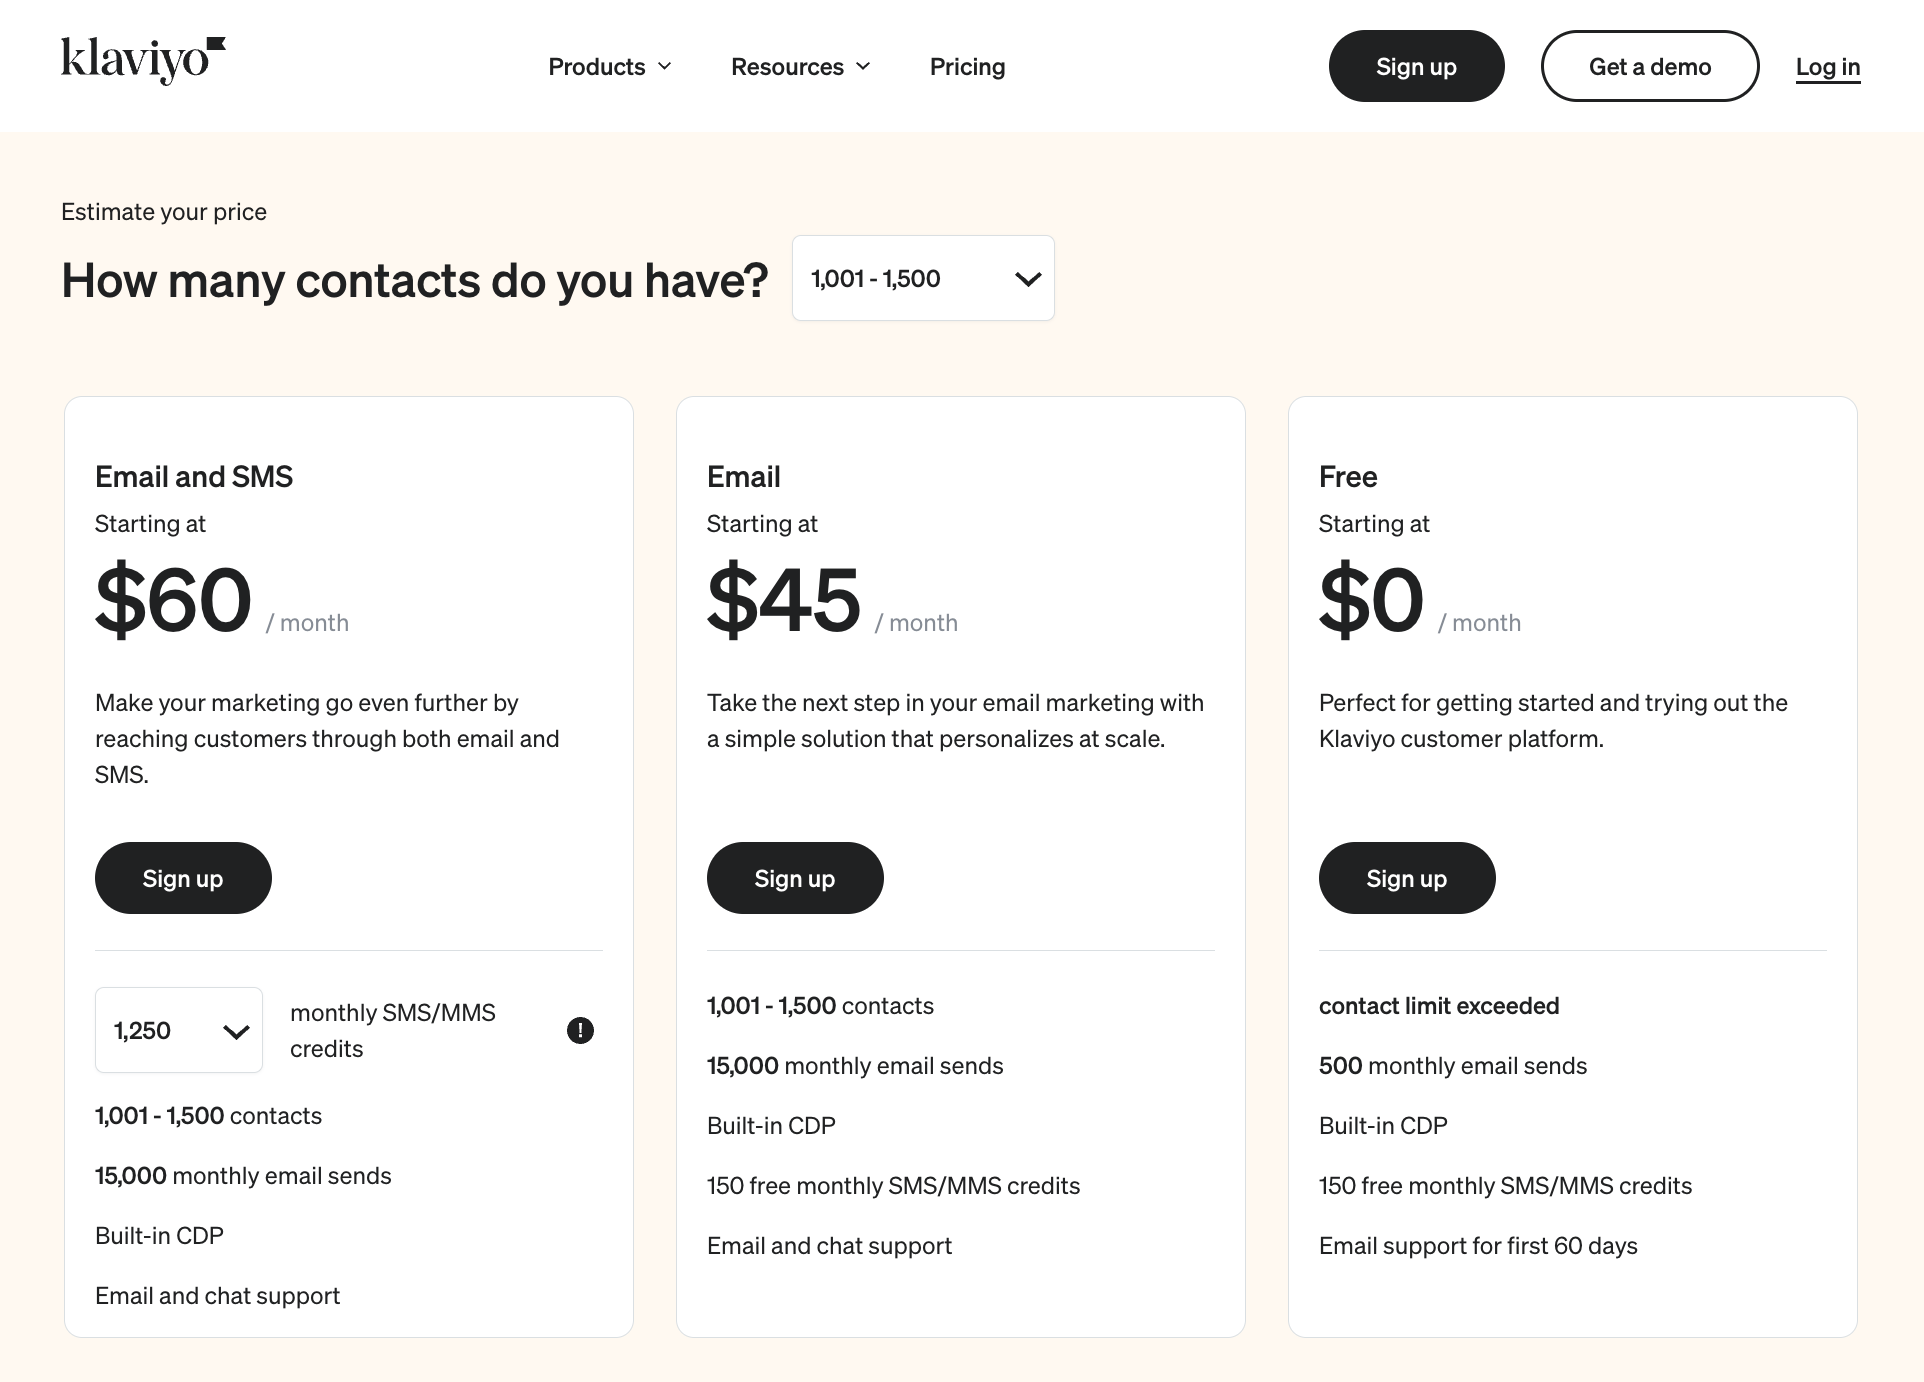
Task: Sign up for the Free plan
Action: pos(1406,878)
